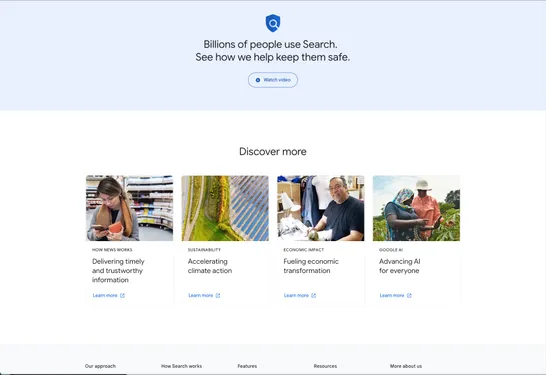The image size is (546, 375).
Task: Open More about us footer section
Action: (406, 366)
